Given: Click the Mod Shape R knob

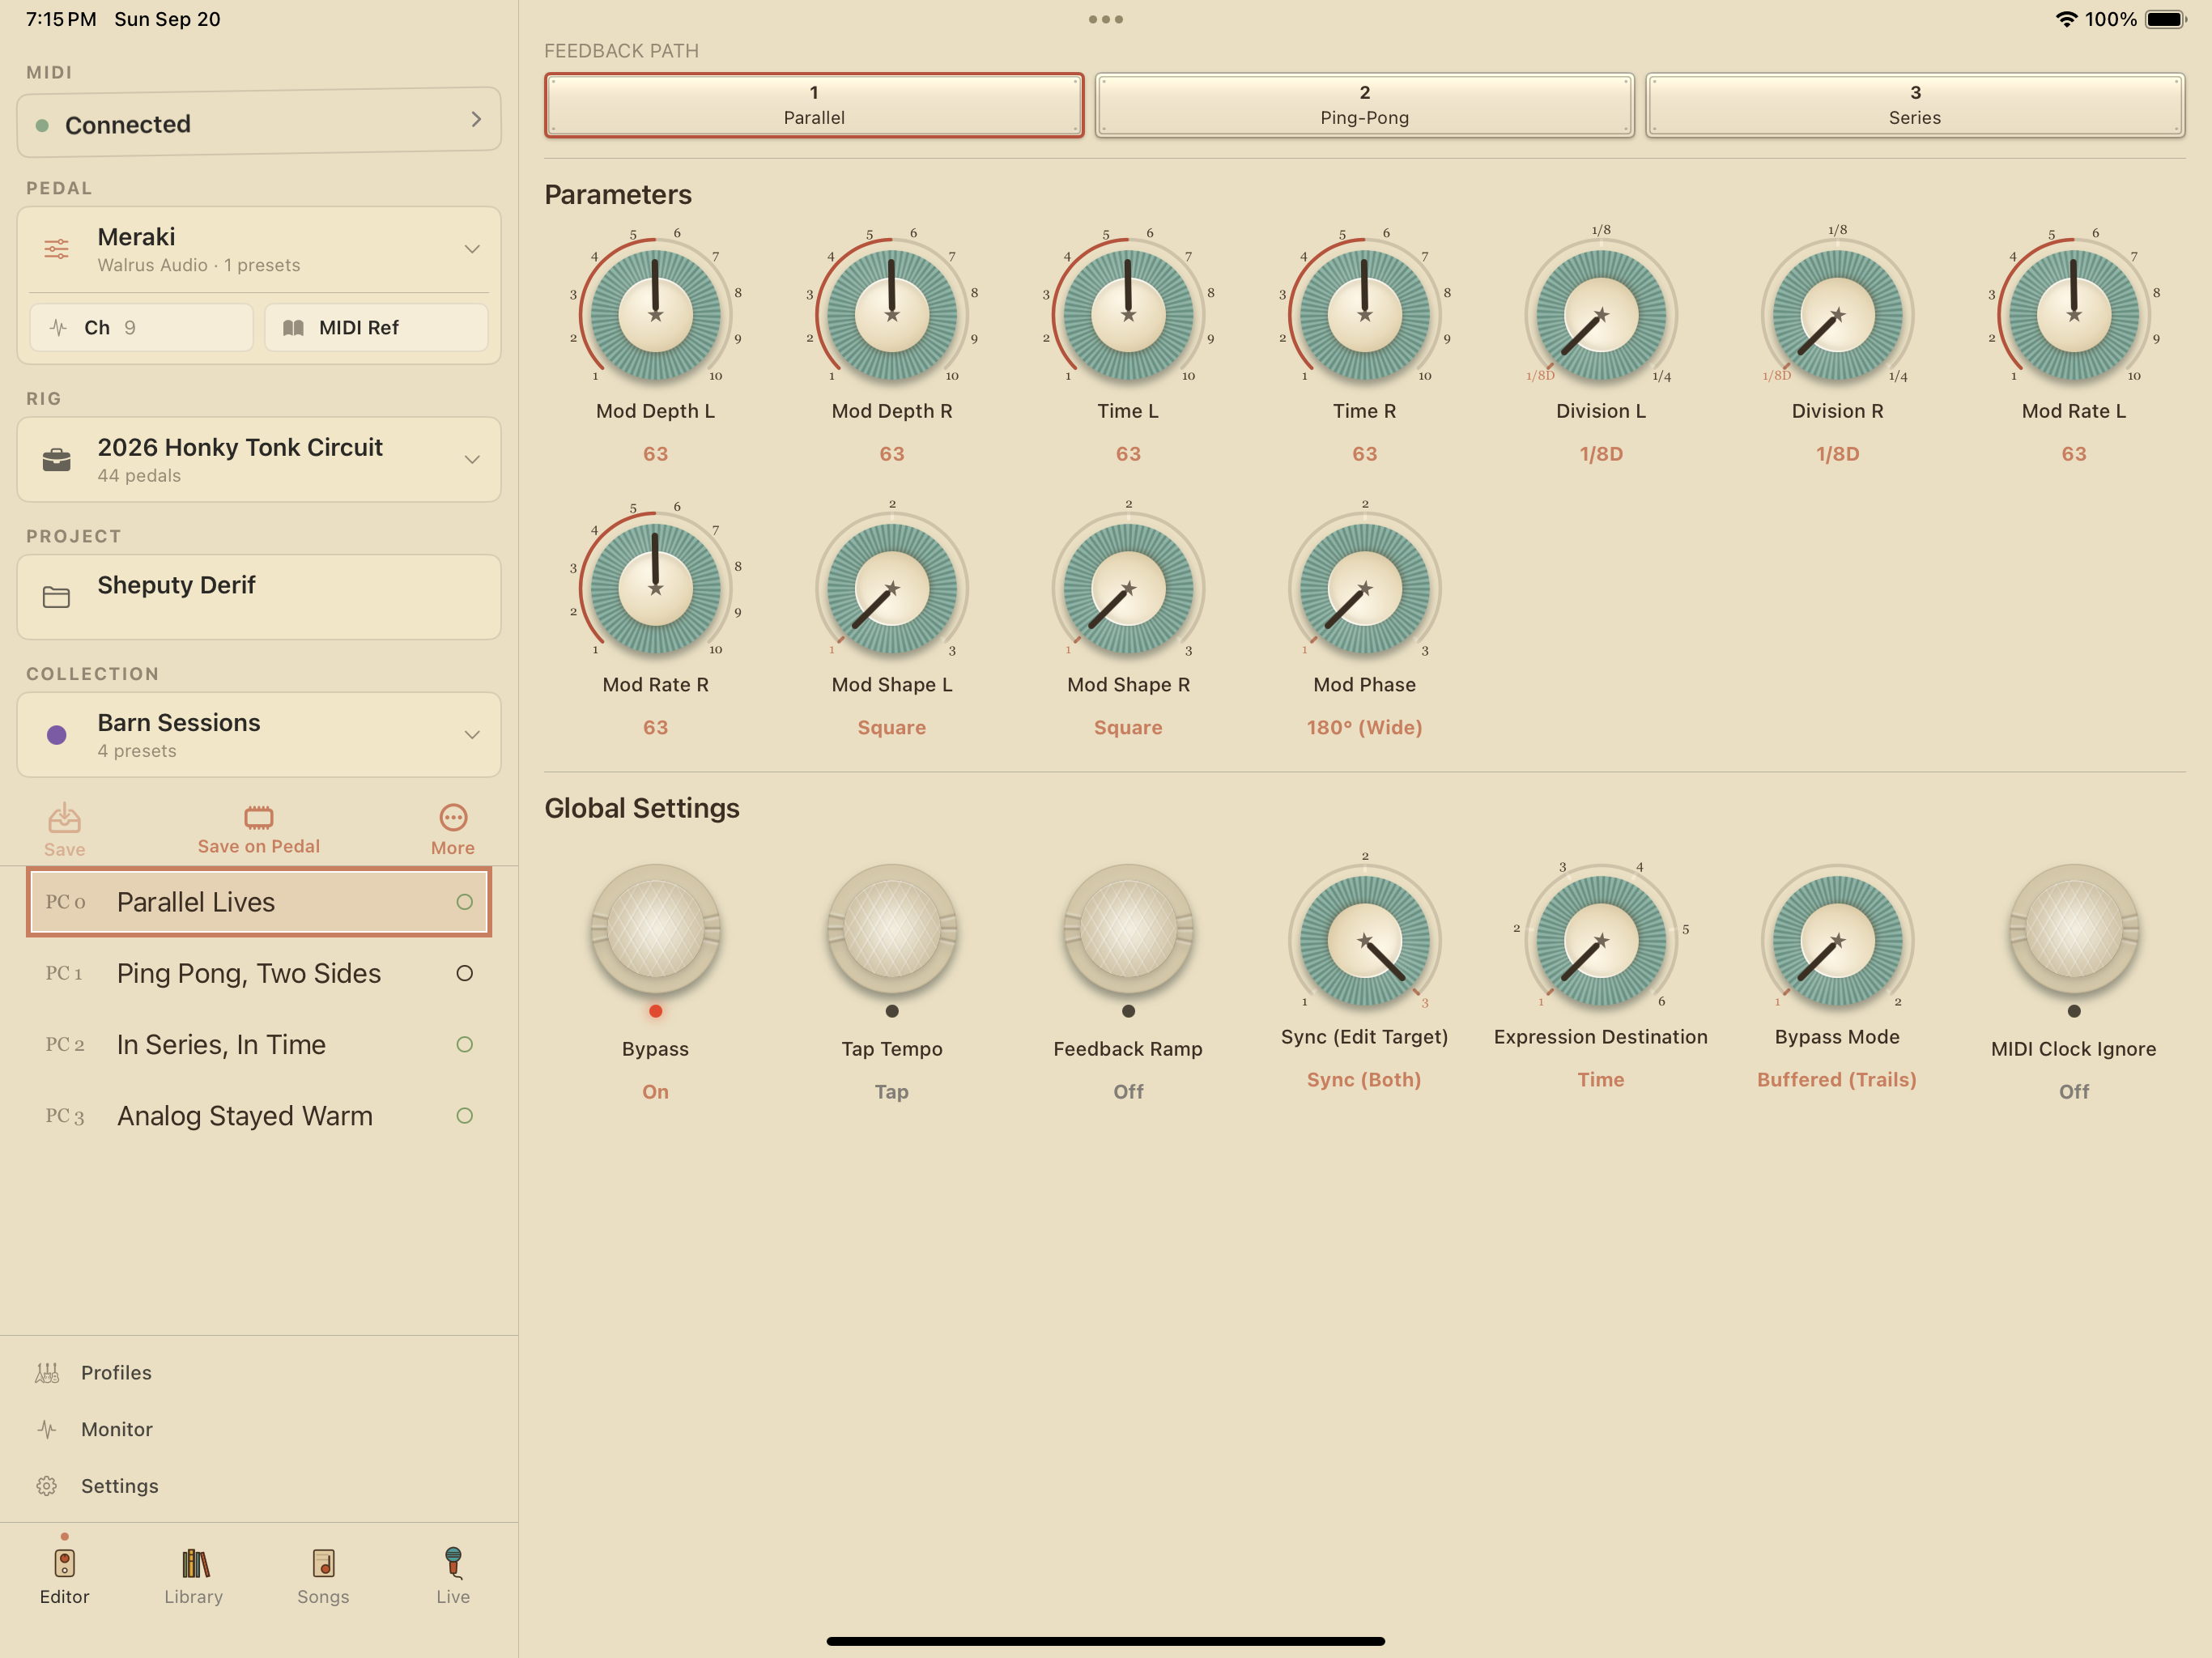Looking at the screenshot, I should (x=1128, y=588).
